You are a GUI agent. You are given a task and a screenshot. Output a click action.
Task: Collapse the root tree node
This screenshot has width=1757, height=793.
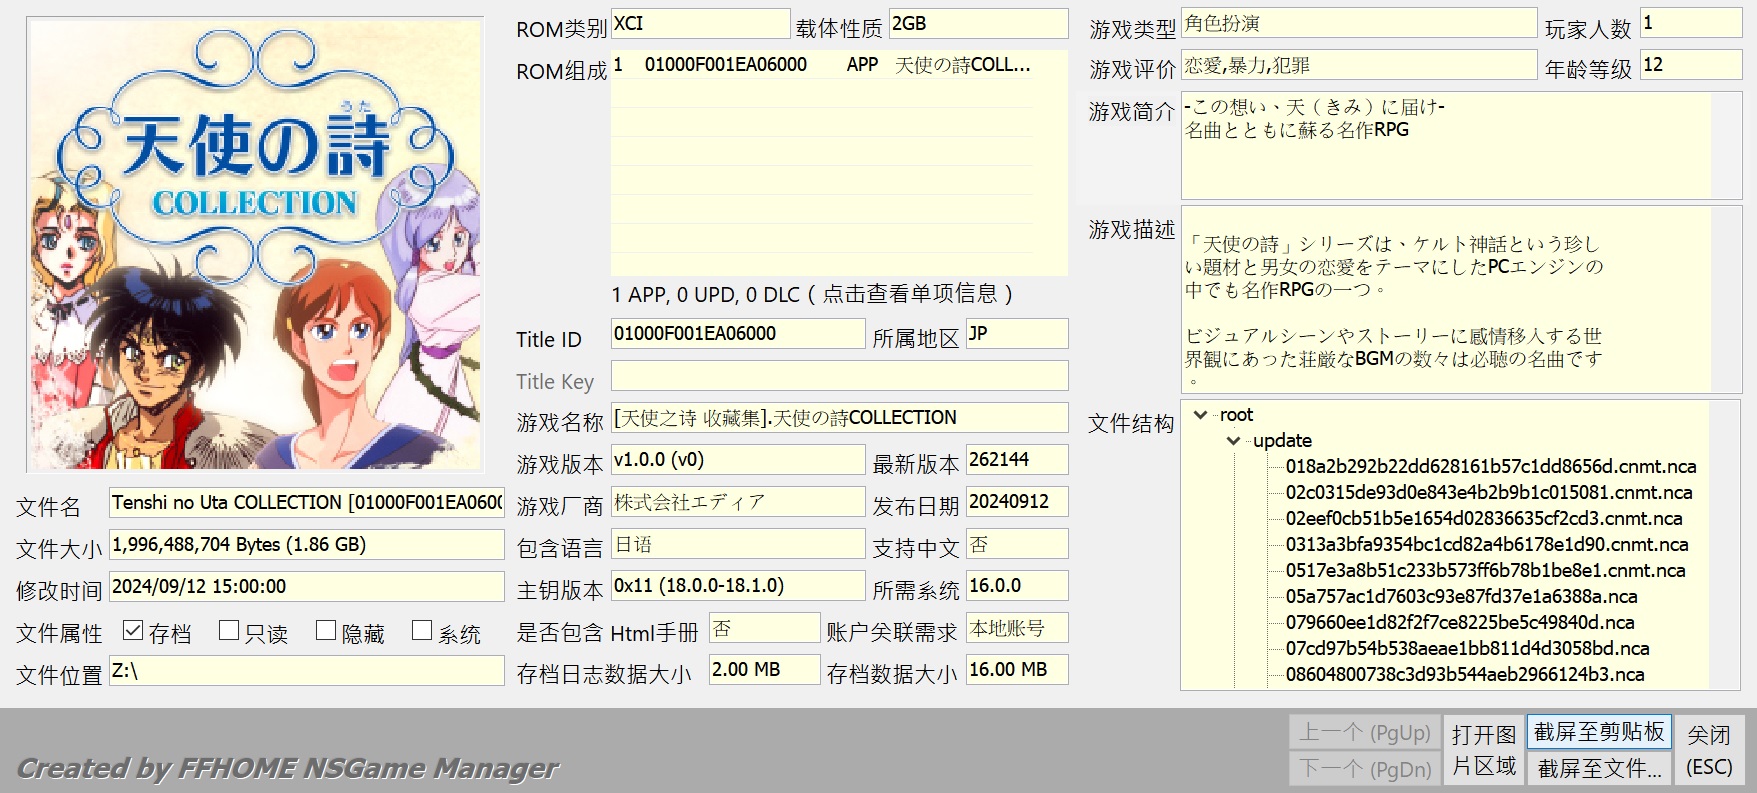[1201, 415]
